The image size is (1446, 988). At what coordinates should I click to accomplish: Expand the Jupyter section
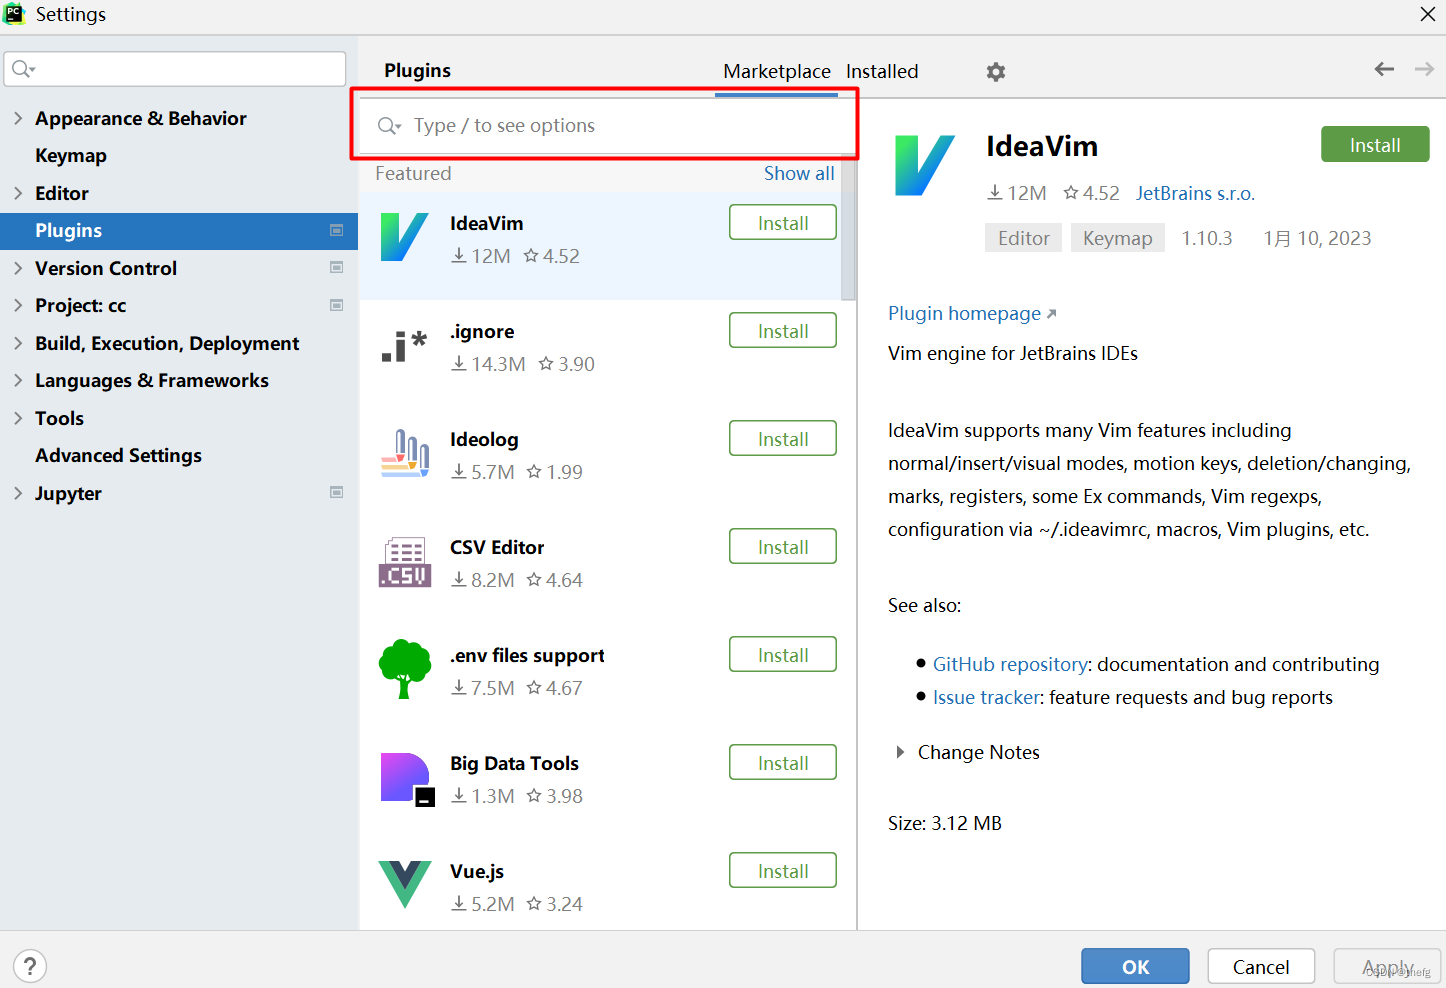pyautogui.click(x=18, y=493)
